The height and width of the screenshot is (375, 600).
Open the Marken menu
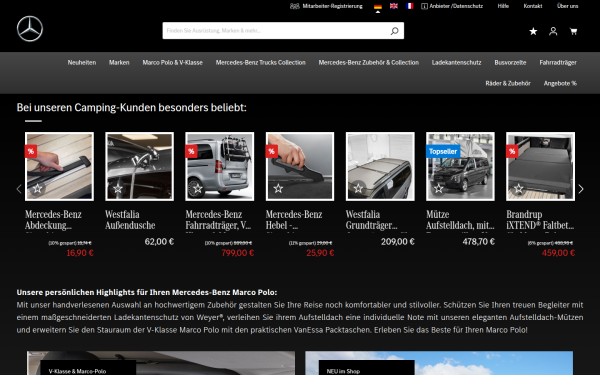coord(119,62)
